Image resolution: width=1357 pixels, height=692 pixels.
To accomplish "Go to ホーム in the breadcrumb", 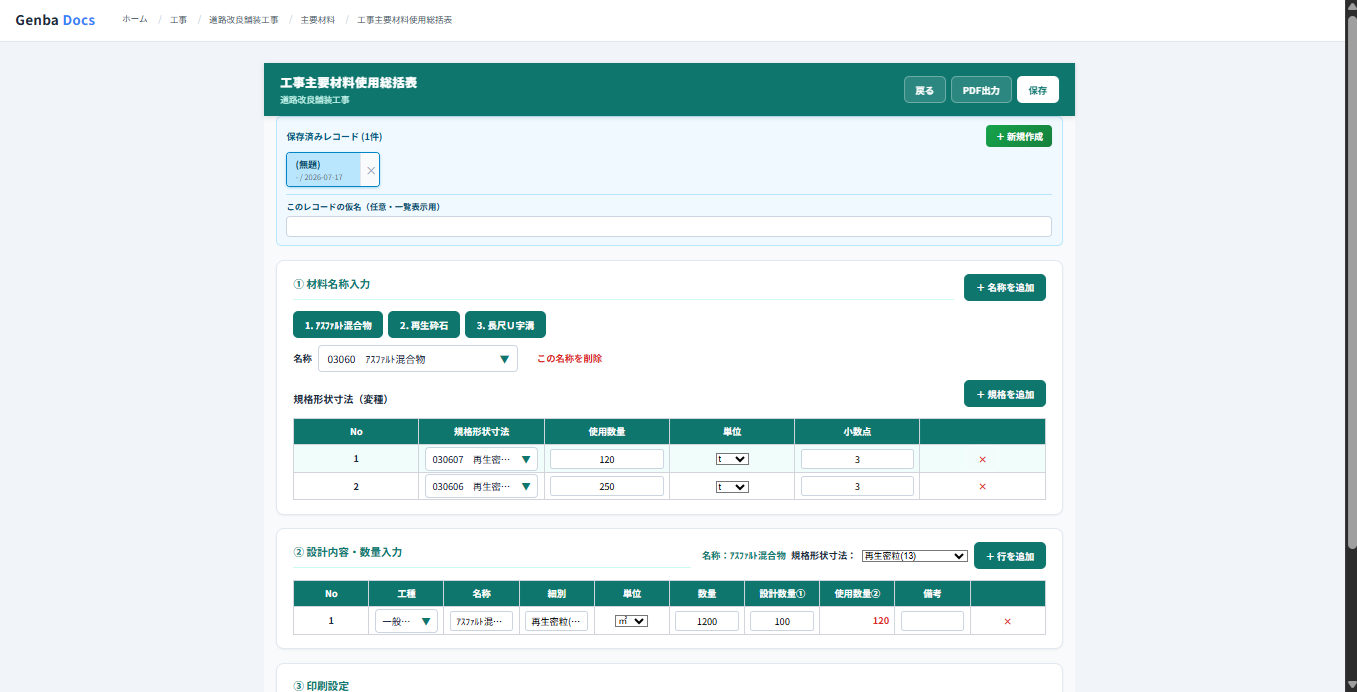I will [x=135, y=20].
